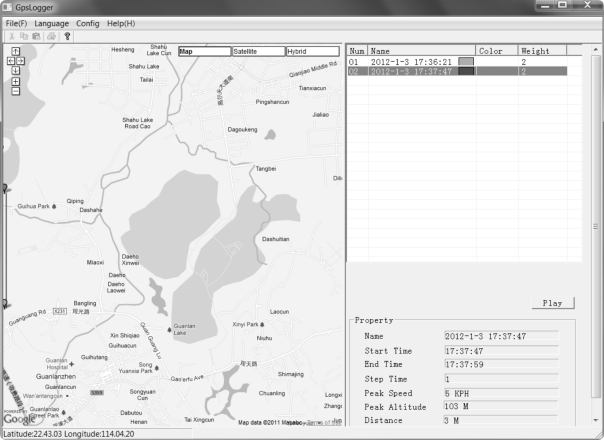
Task: Switch map view to Map mode
Action: click(x=205, y=51)
